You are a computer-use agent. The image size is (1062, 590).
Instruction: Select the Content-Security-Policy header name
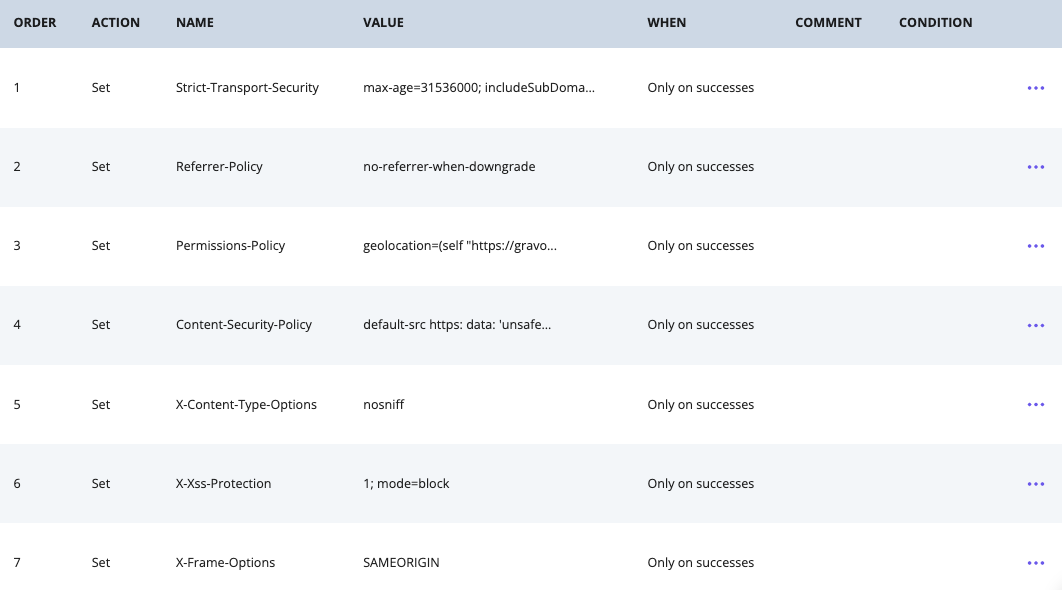coord(244,324)
